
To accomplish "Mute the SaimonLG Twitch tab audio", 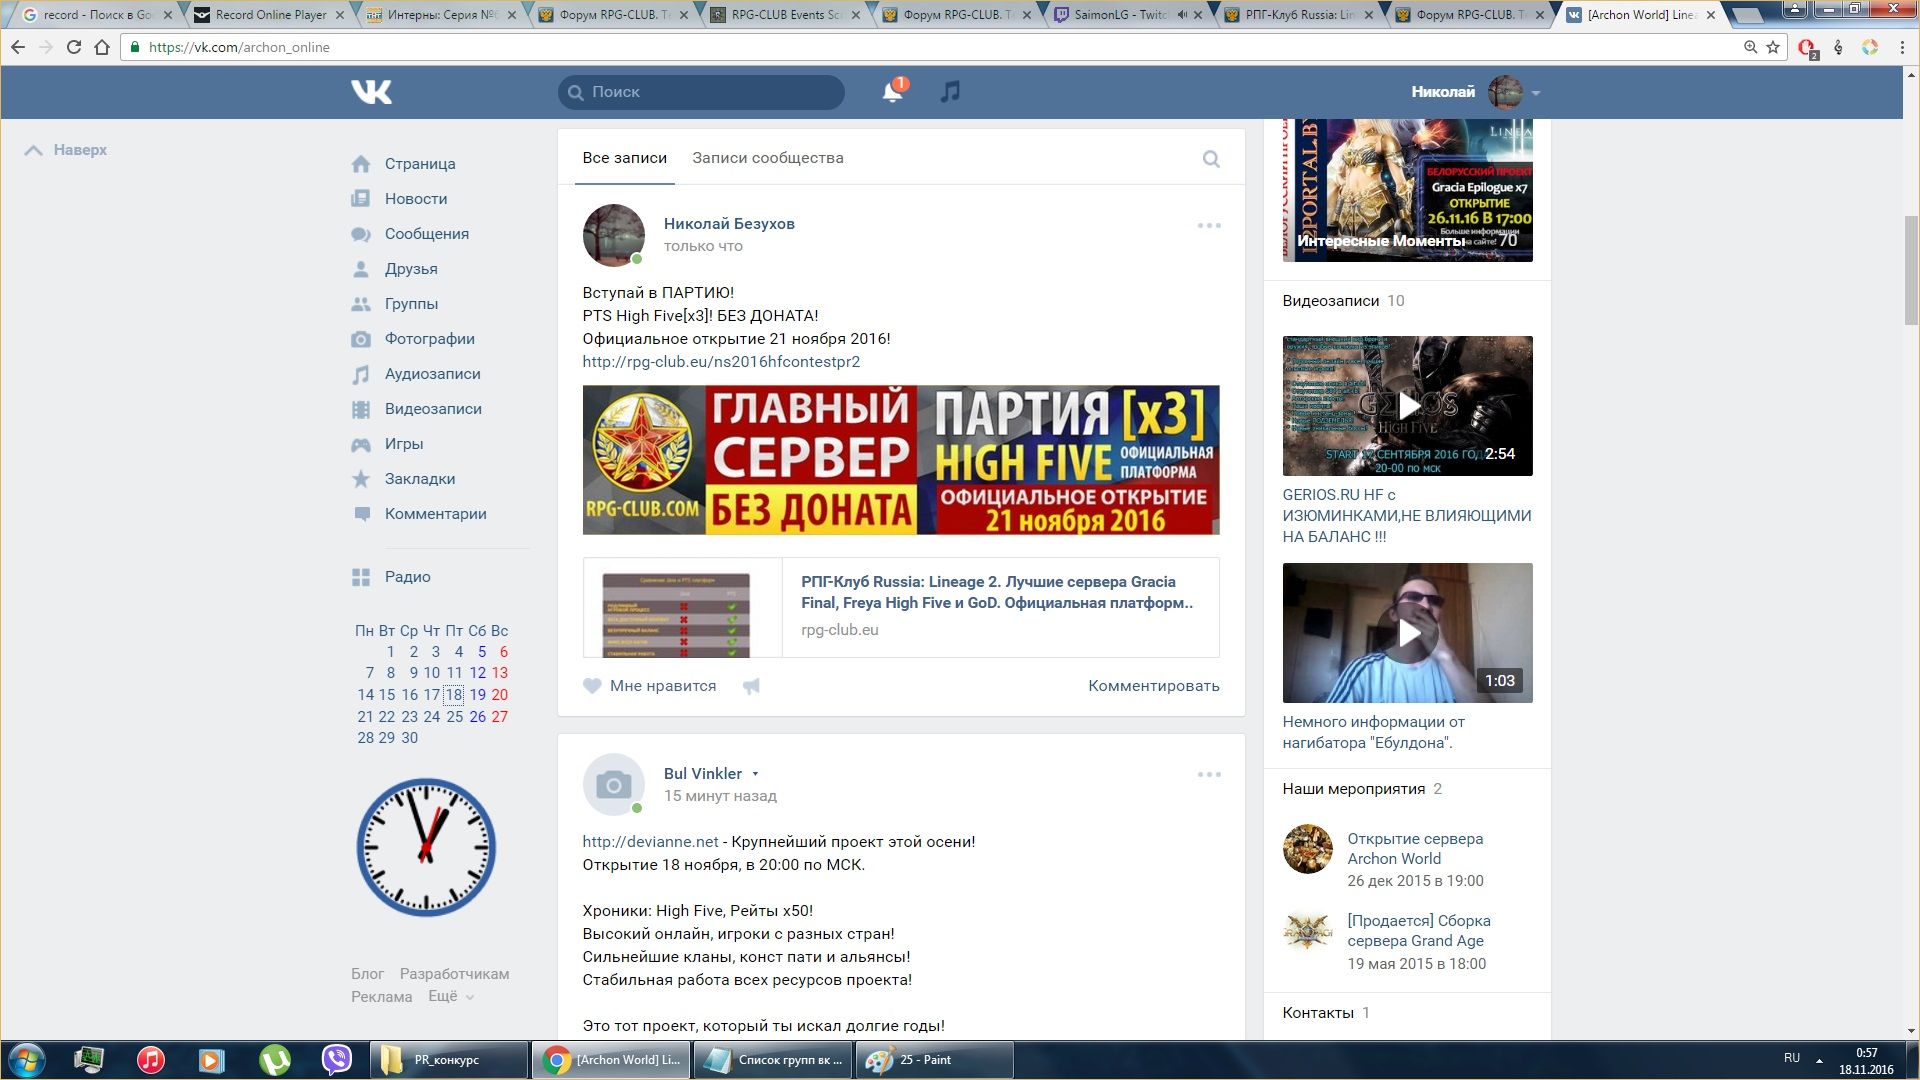I will click(1182, 15).
